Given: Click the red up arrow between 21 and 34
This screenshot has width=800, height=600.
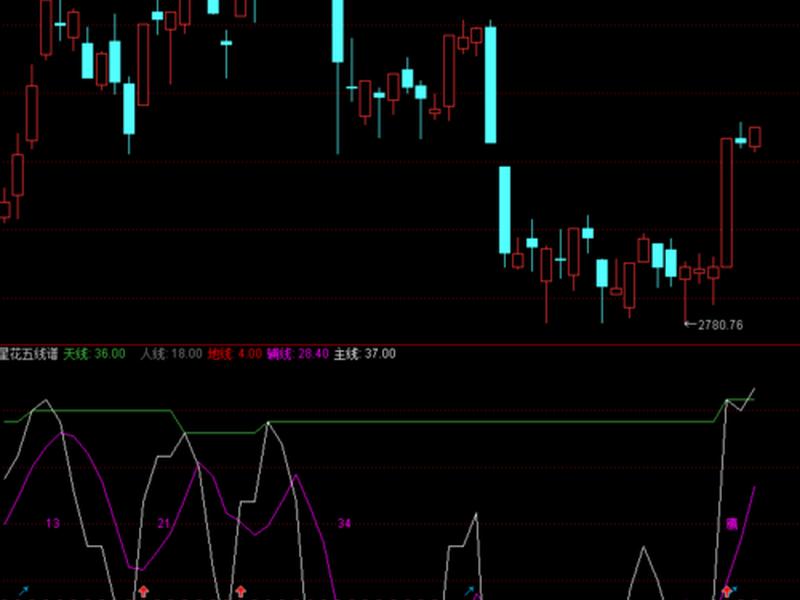Looking at the screenshot, I should (x=240, y=592).
